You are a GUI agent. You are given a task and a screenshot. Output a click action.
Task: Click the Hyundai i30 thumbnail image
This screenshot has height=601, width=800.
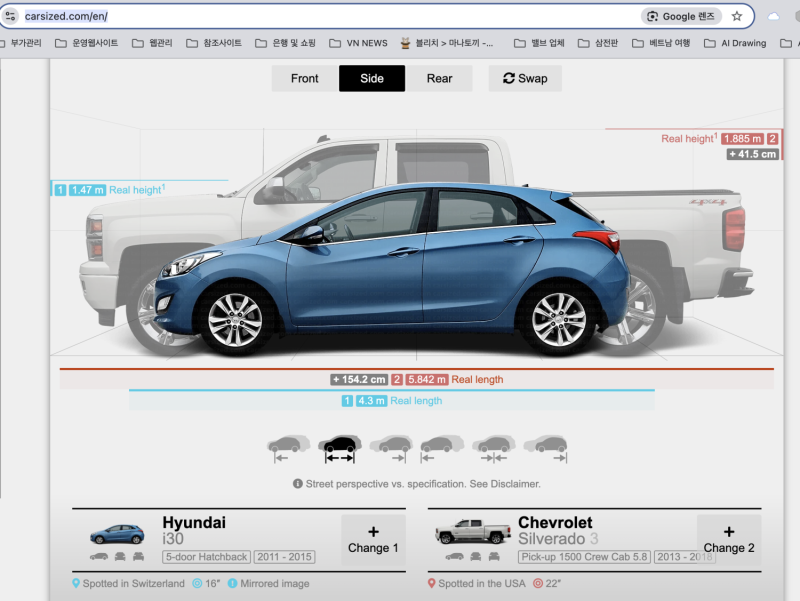(x=117, y=534)
